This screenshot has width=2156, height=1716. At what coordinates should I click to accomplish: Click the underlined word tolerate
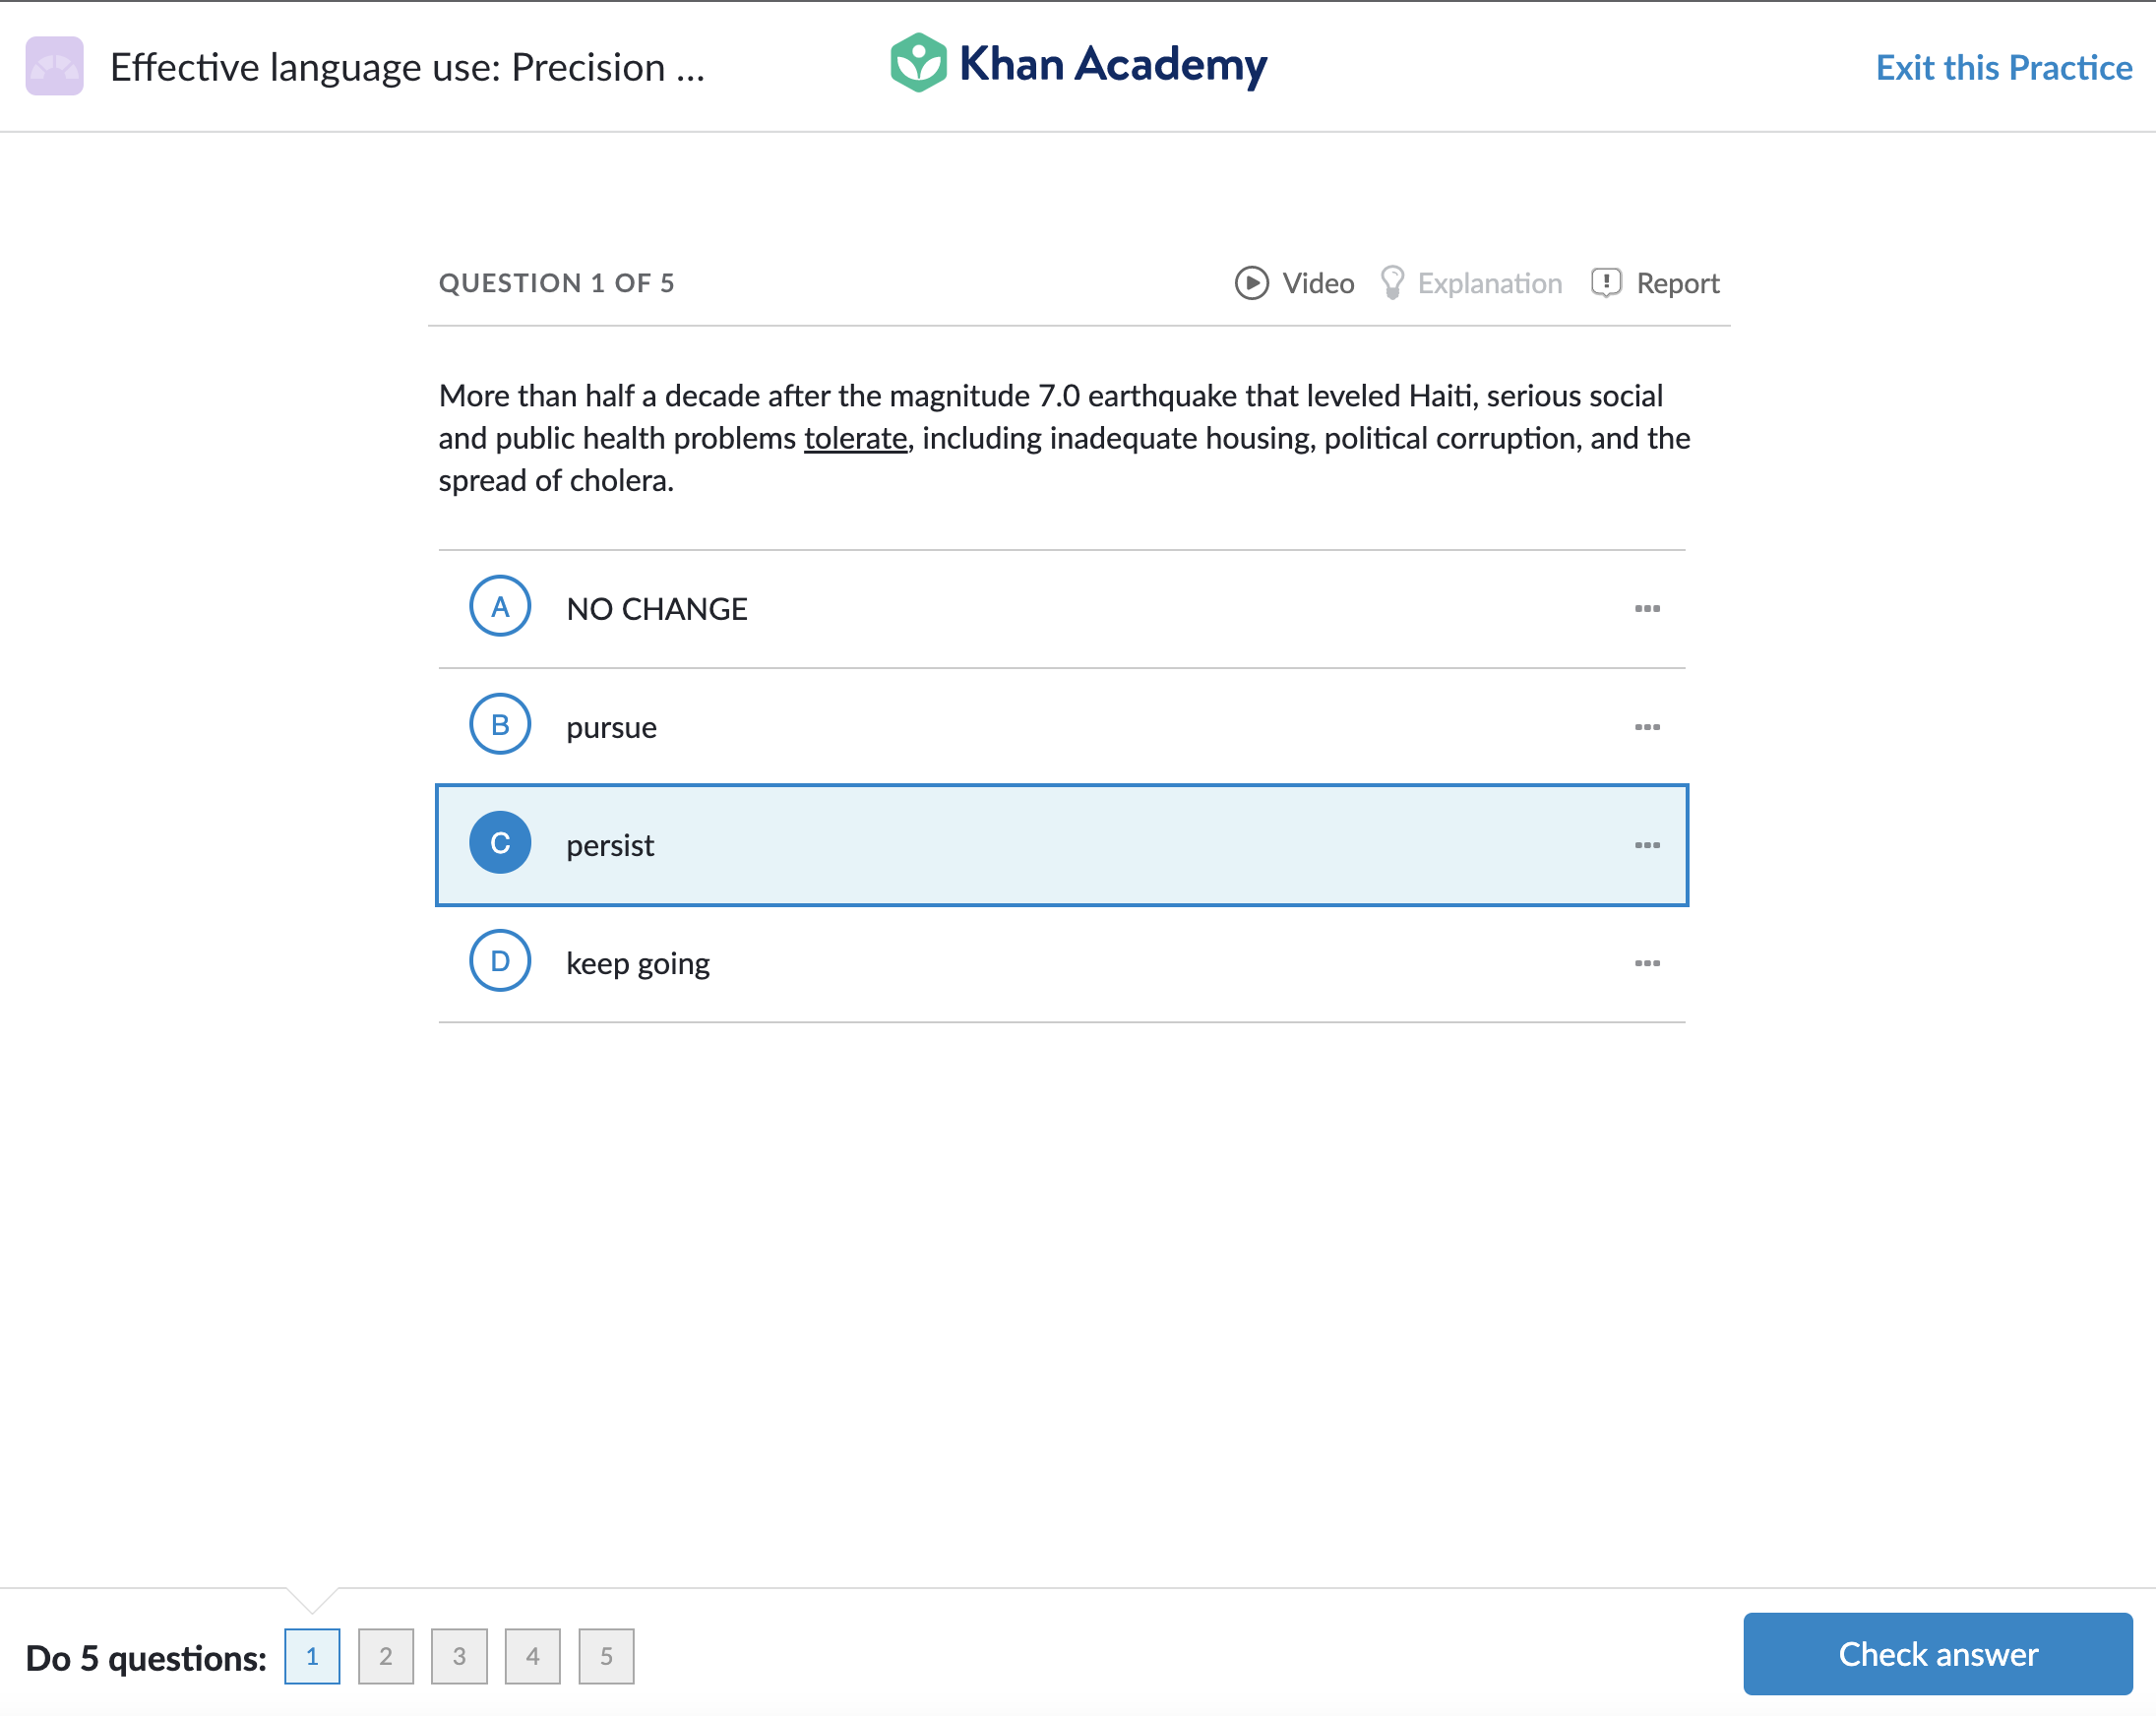click(x=855, y=438)
